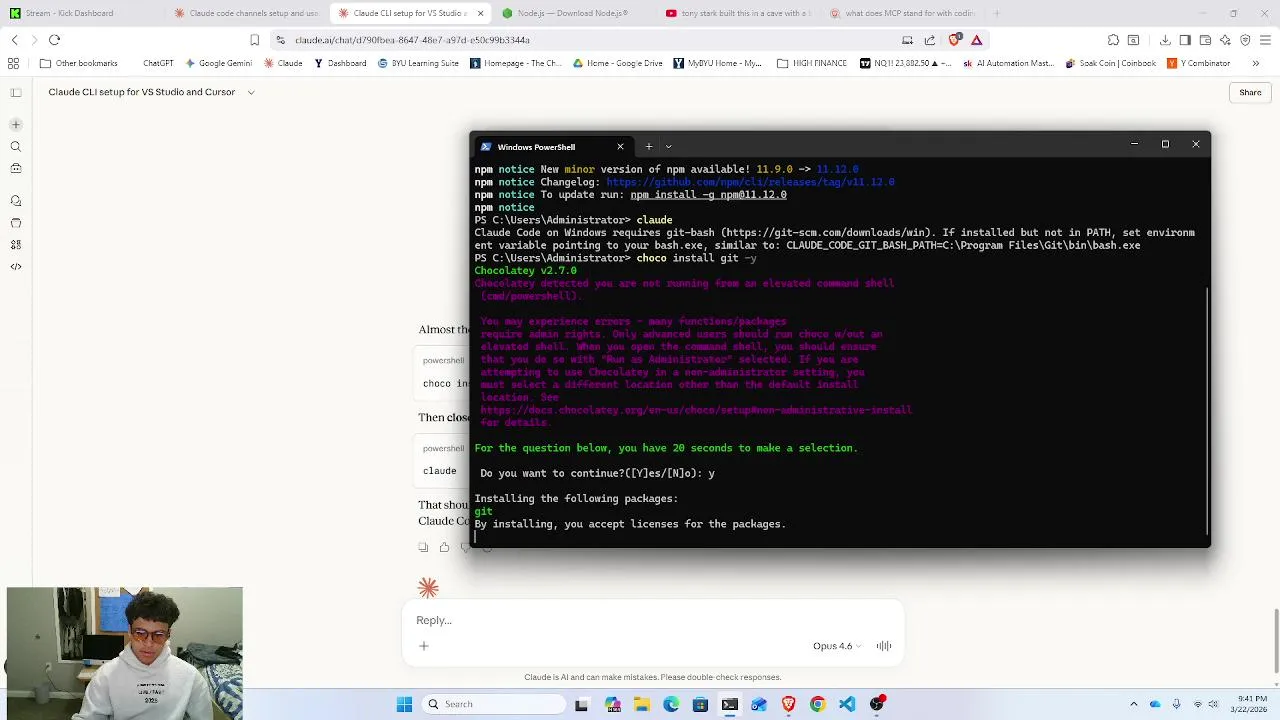
Task: Add a new PowerShell terminal tab
Action: [x=649, y=147]
